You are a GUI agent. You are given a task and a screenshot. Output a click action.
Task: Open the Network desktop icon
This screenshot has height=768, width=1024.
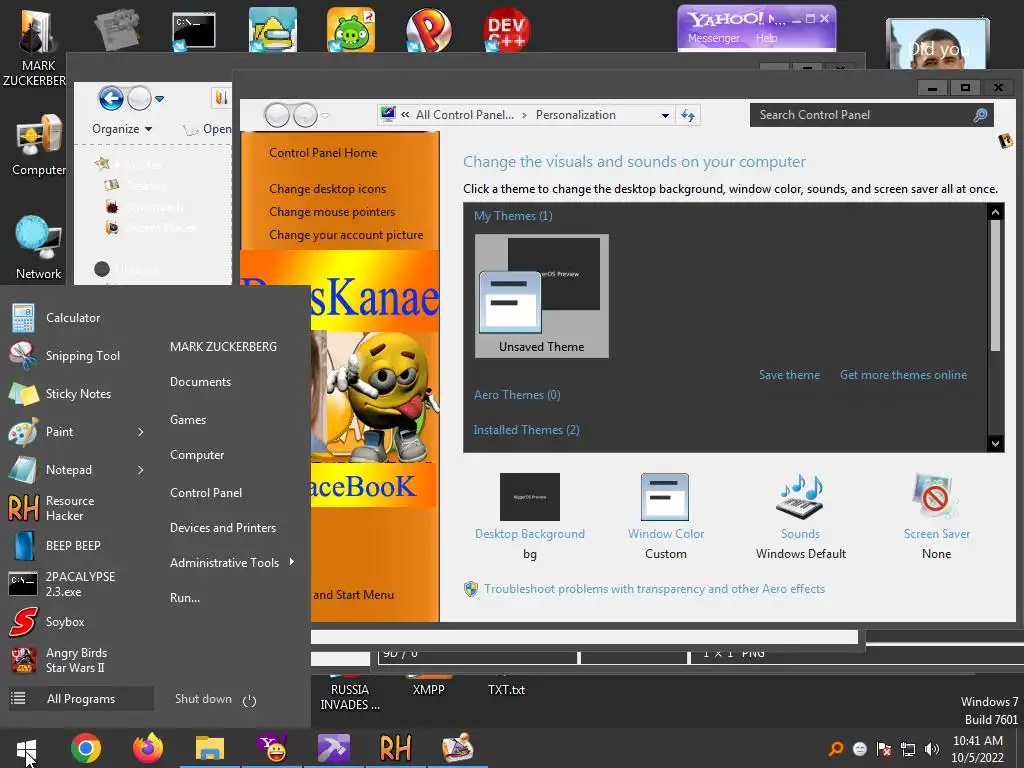[x=39, y=248]
